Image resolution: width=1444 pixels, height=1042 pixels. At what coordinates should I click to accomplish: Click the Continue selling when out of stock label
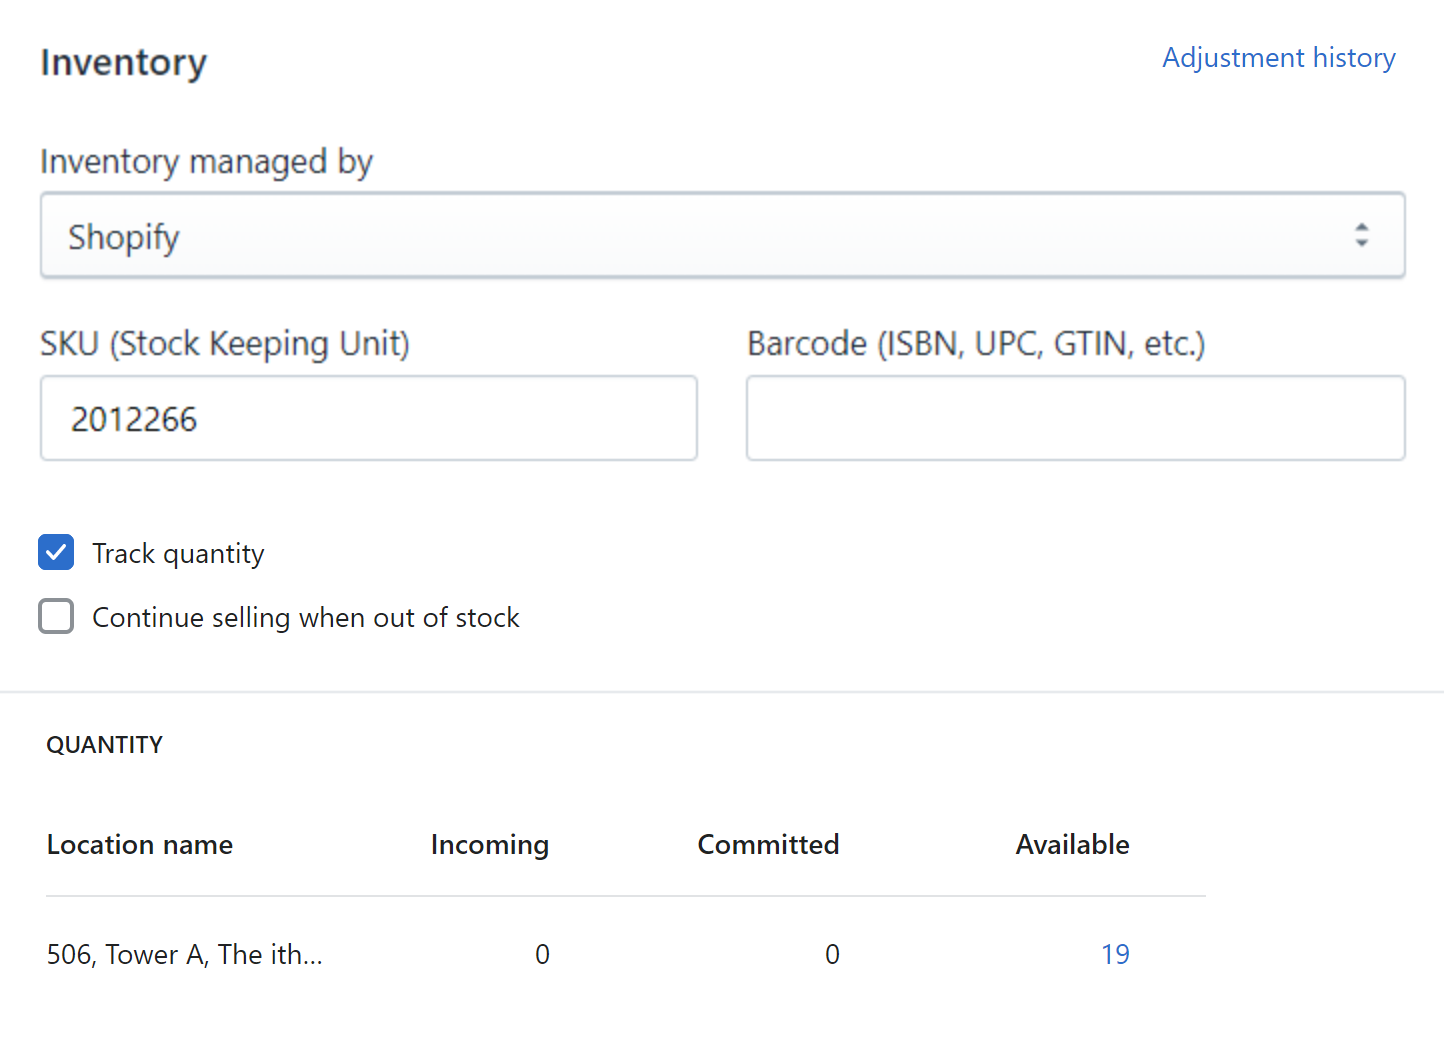pyautogui.click(x=305, y=618)
